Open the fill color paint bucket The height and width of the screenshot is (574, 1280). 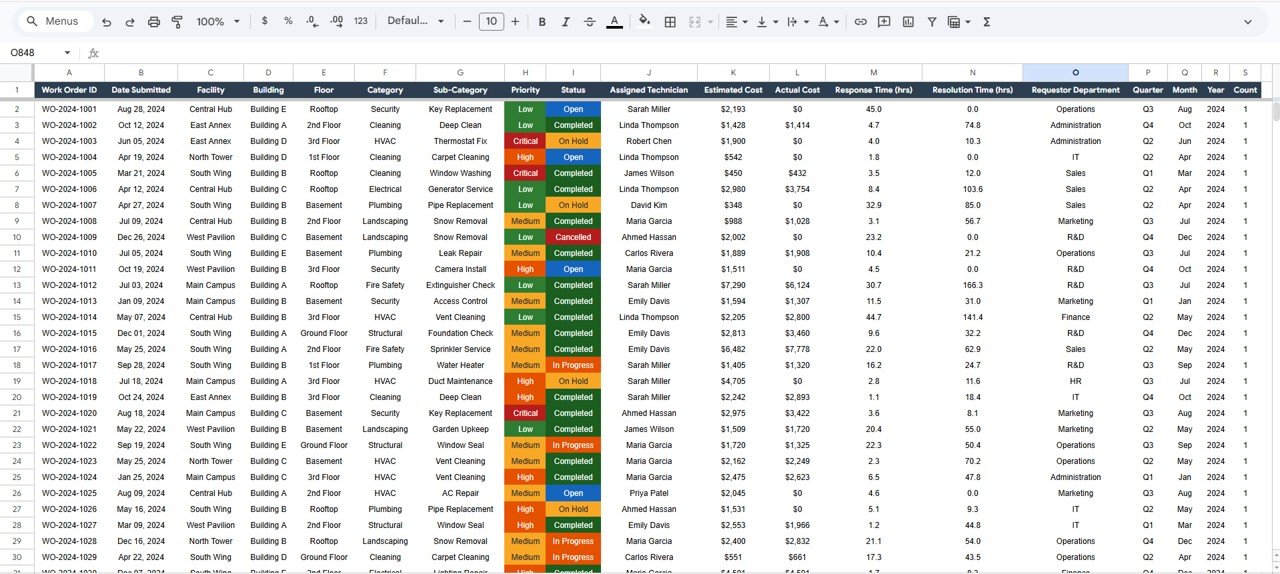click(644, 21)
